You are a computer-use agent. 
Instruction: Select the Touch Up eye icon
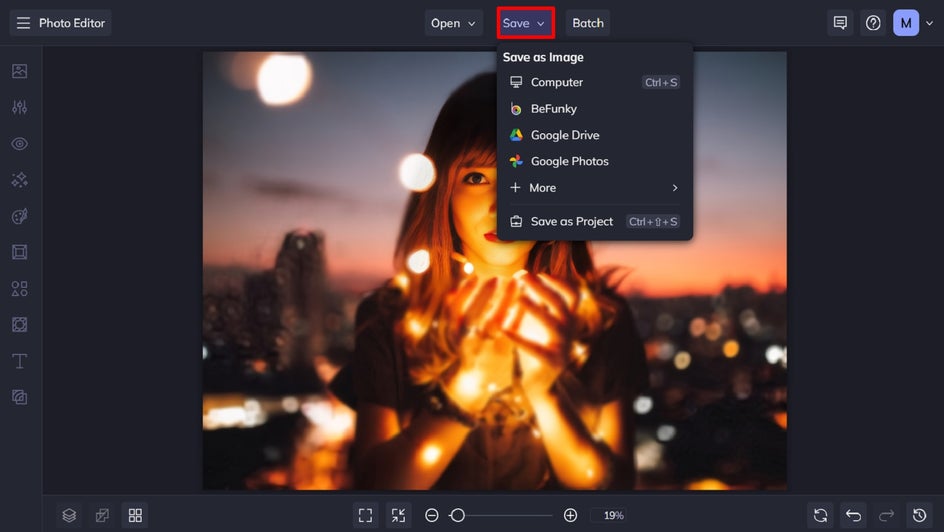pos(19,144)
